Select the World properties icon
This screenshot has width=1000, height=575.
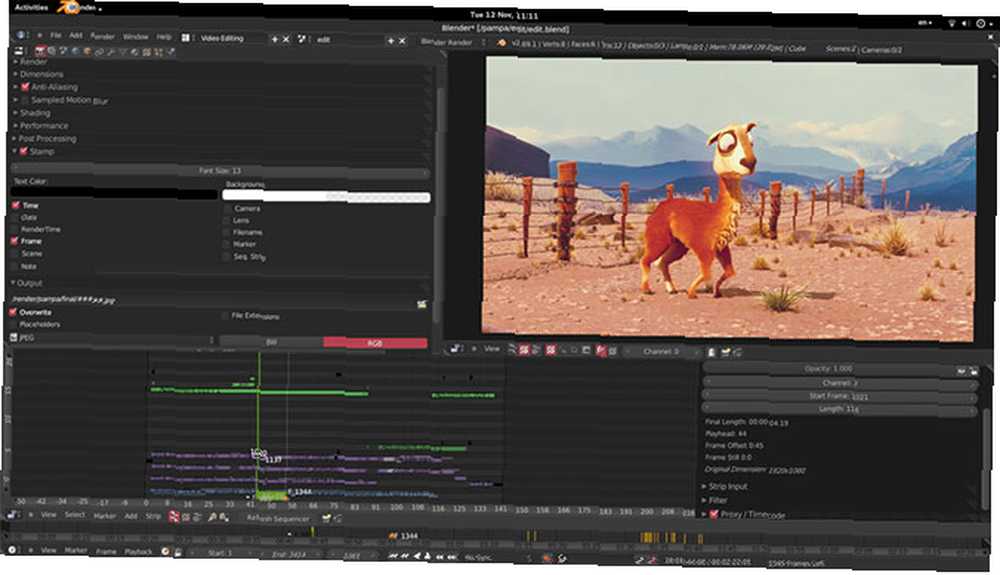(x=75, y=52)
